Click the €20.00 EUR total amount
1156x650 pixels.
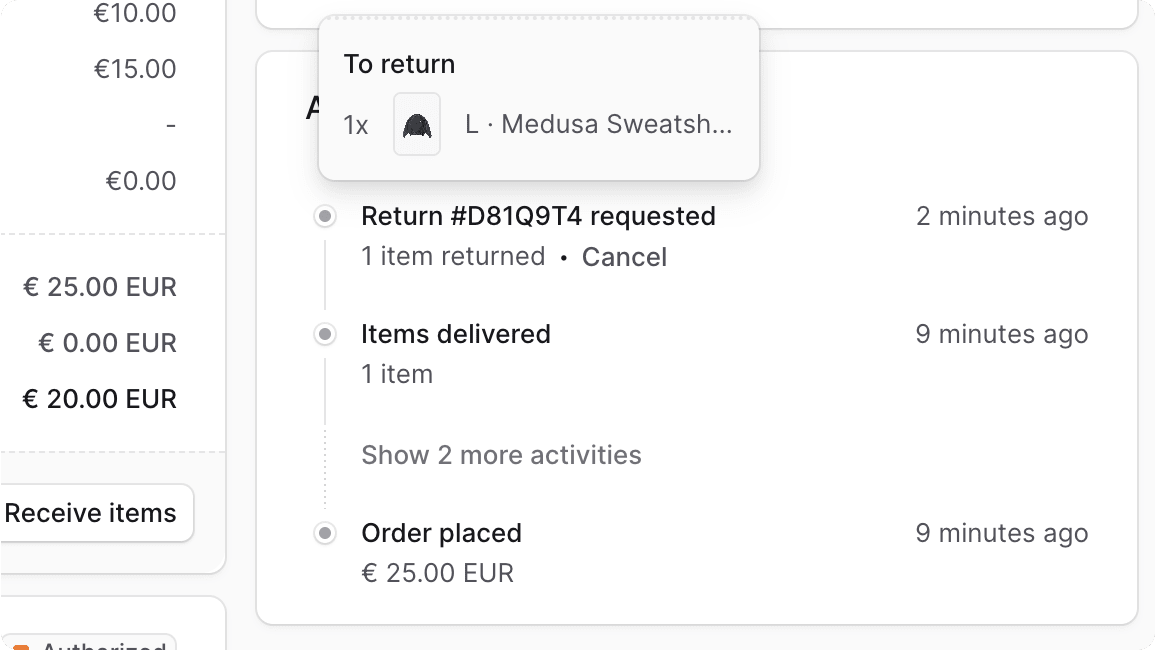99,398
